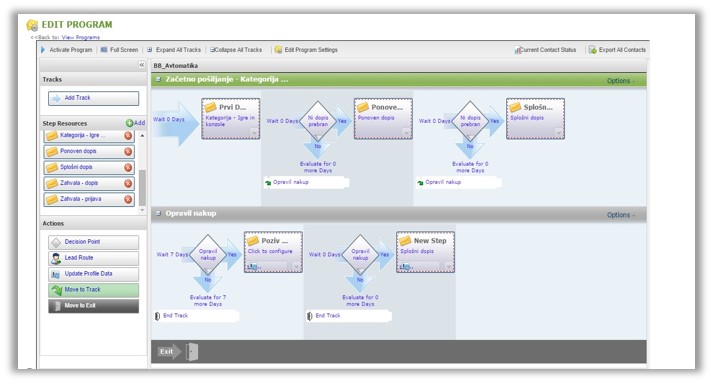Collapse the left sidebar with double-arrow icon
Viewport: 713px width, 383px height.
[x=141, y=65]
